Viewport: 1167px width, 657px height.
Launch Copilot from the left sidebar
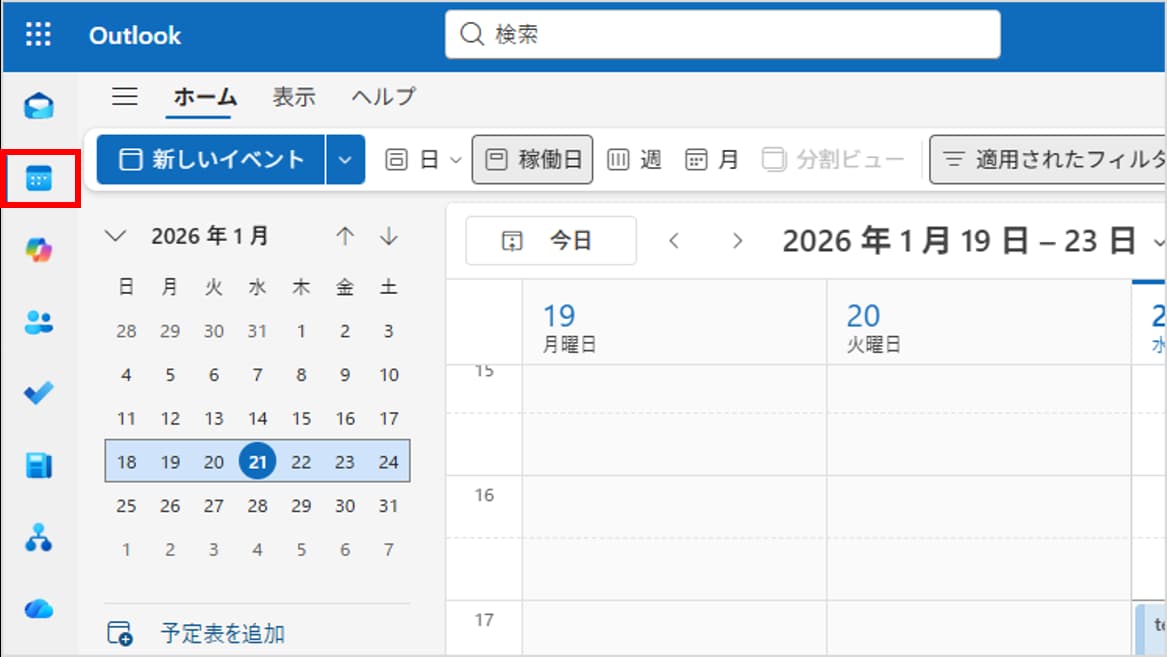[39, 250]
